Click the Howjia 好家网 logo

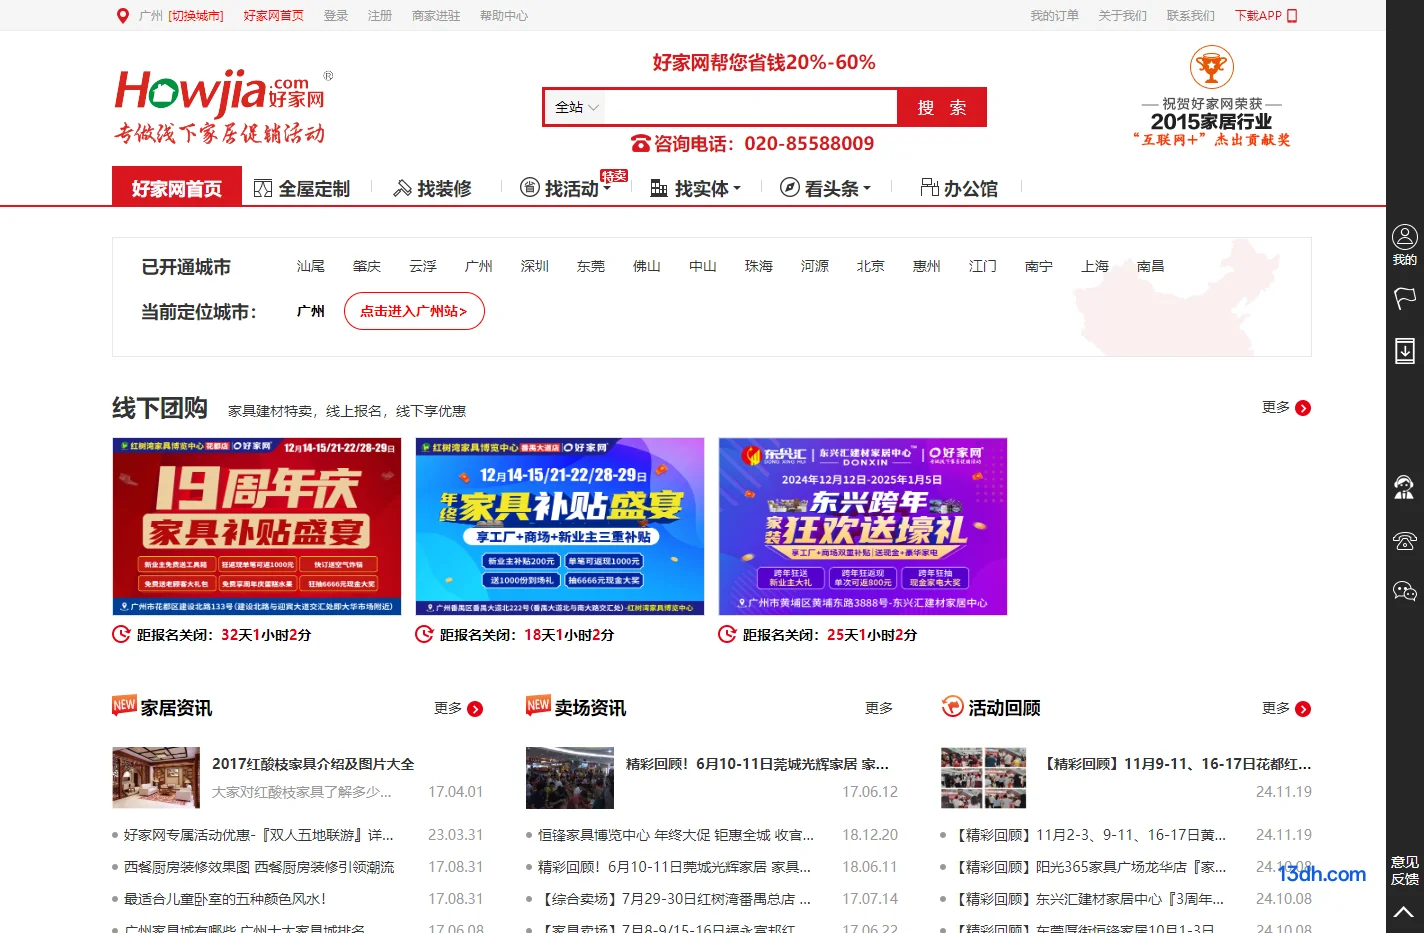tap(224, 106)
